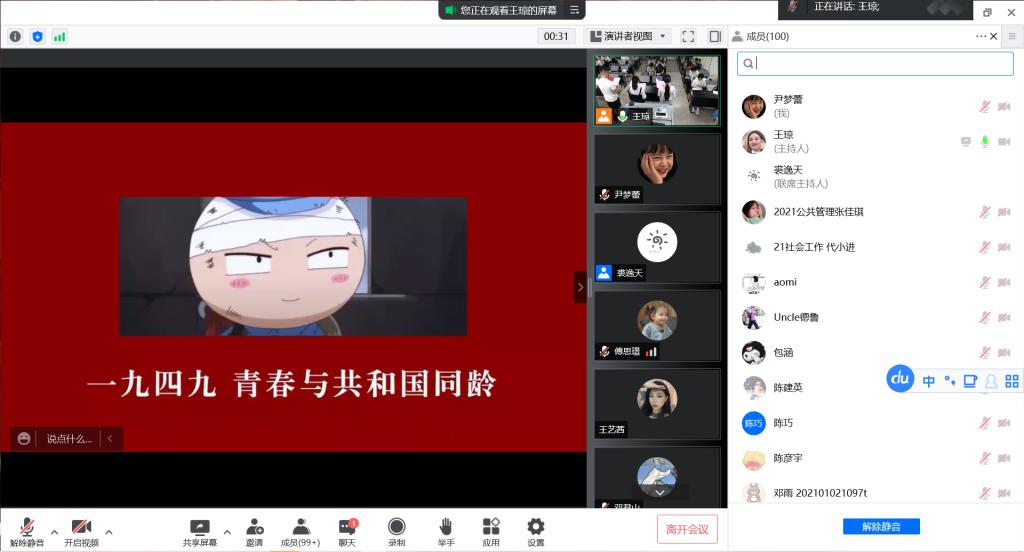This screenshot has width=1024, height=552.
Task: Raise hand using 举手 icon
Action: (445, 529)
